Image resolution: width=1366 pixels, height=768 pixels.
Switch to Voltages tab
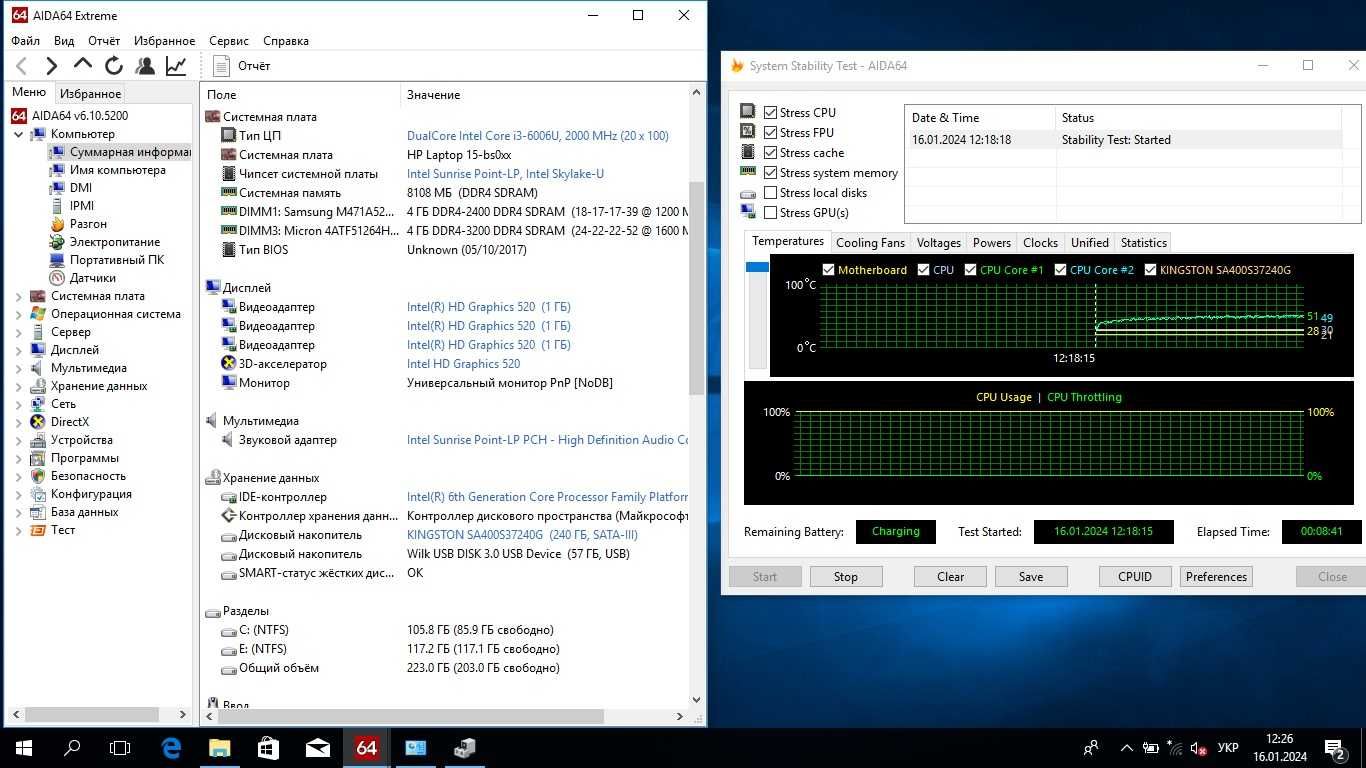pyautogui.click(x=939, y=243)
